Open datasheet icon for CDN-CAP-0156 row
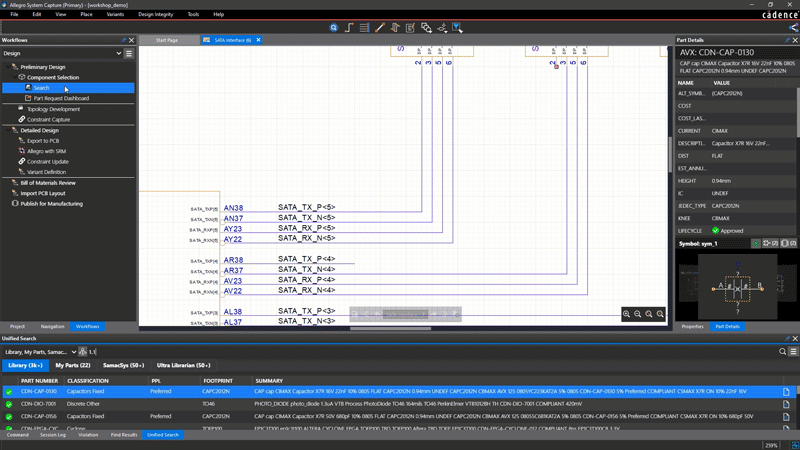800x450 pixels. [x=786, y=416]
